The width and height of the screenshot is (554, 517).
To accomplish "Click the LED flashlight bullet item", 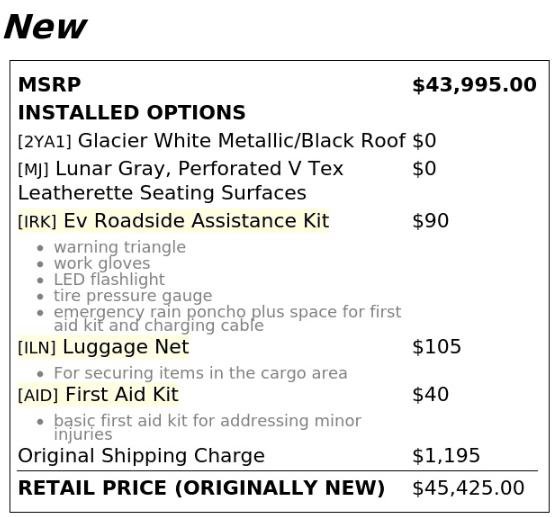I will coord(109,279).
